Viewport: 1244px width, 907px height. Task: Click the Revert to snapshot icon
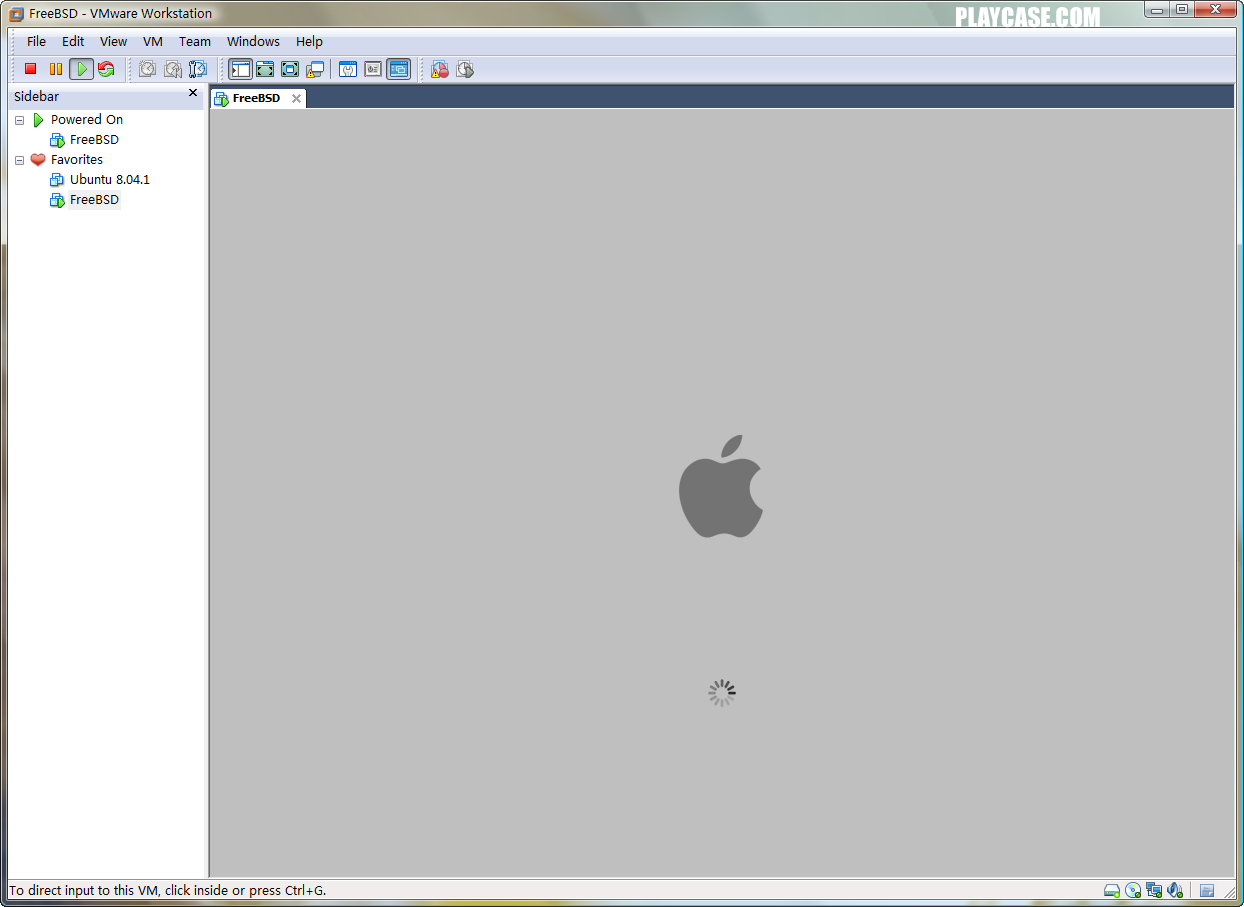pyautogui.click(x=173, y=69)
